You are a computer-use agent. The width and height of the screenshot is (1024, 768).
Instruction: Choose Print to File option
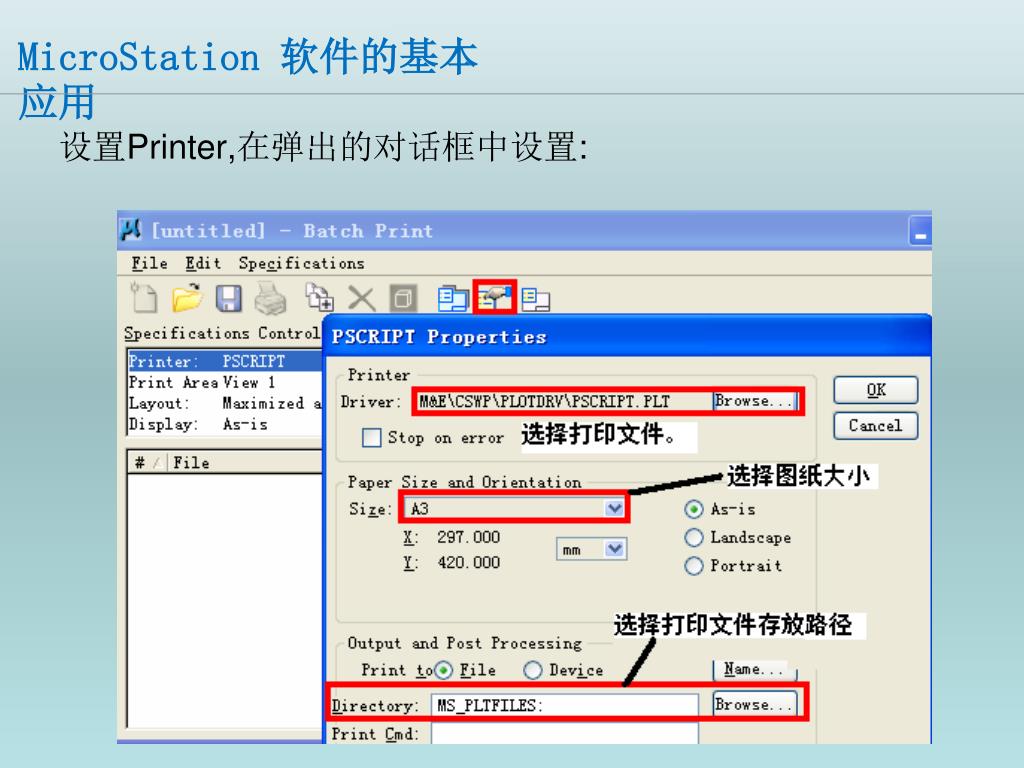click(x=443, y=670)
